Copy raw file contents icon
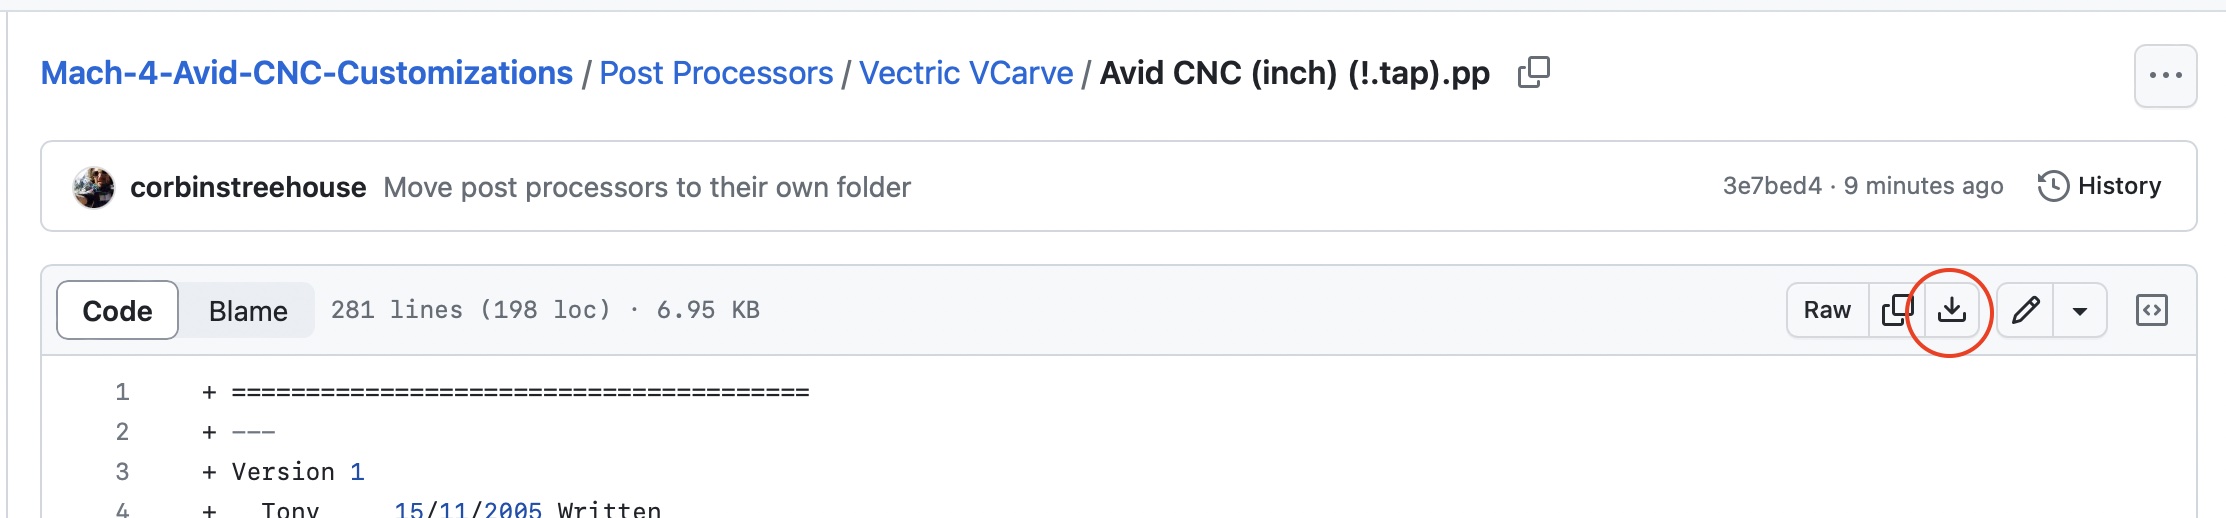The height and width of the screenshot is (518, 2226). tap(1897, 311)
